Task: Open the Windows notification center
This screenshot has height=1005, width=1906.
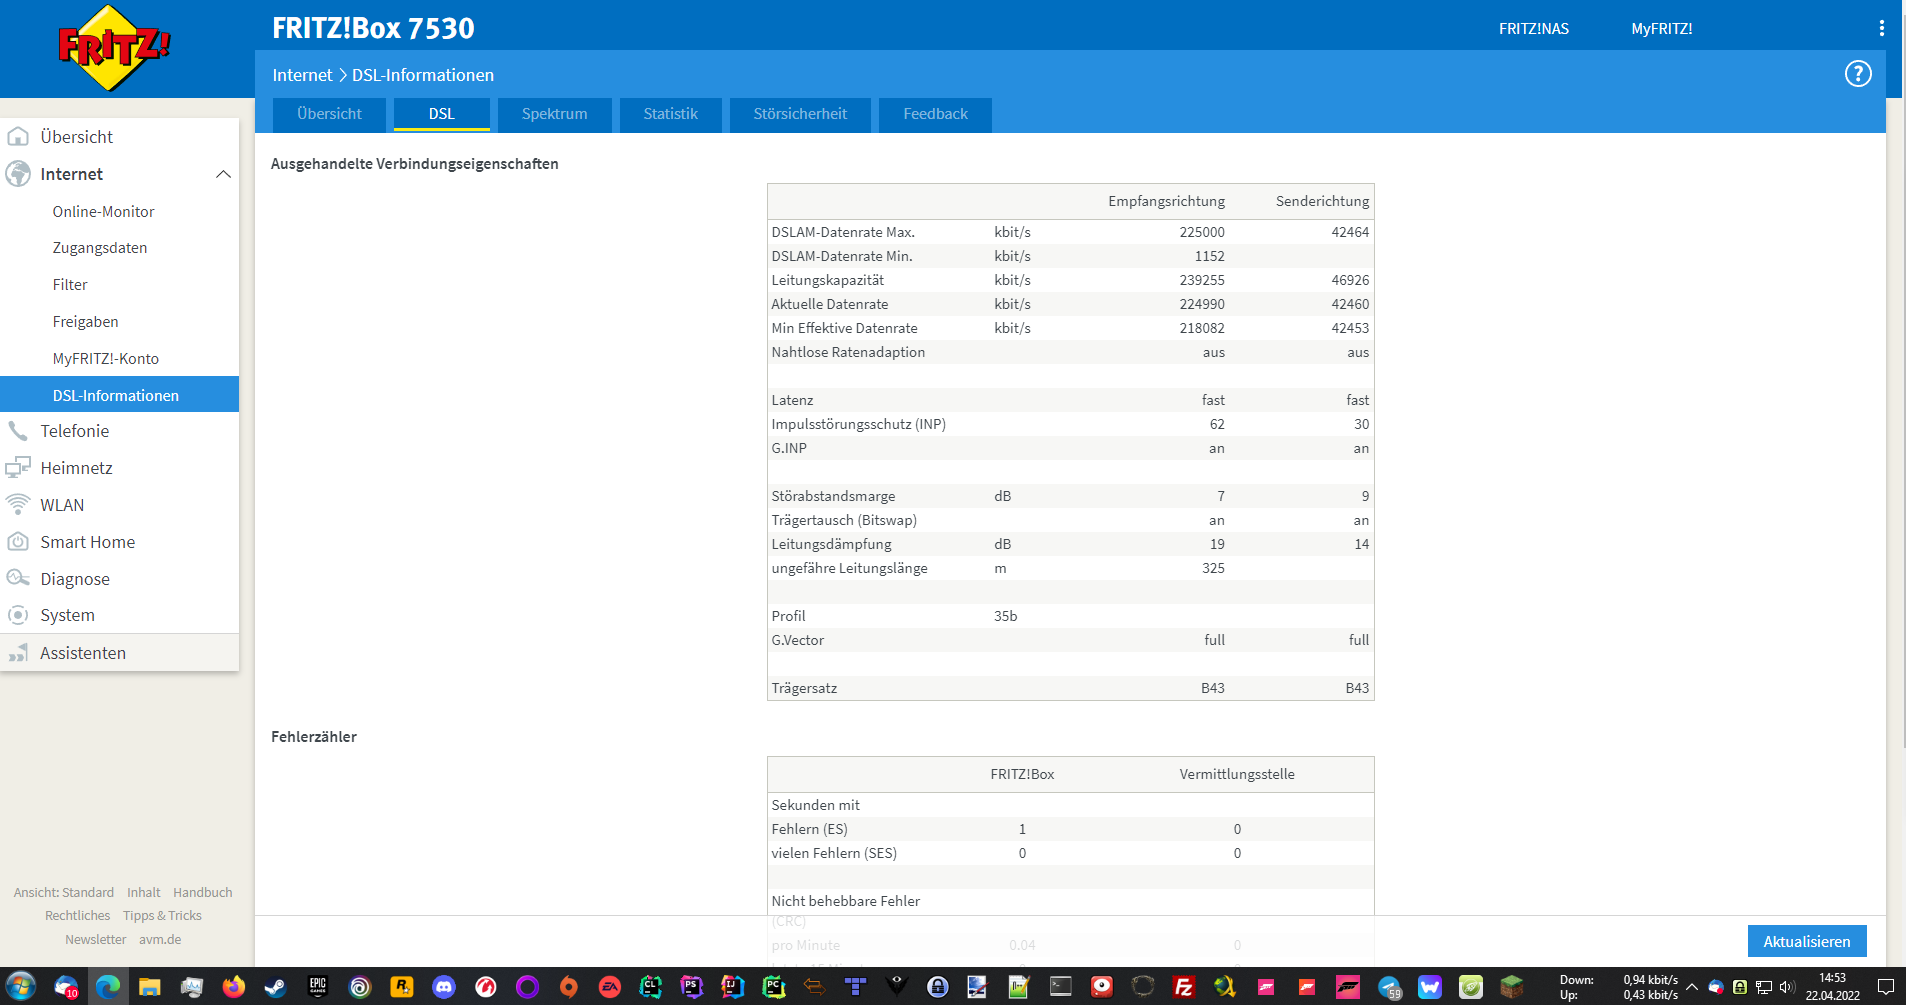Action: (1886, 988)
